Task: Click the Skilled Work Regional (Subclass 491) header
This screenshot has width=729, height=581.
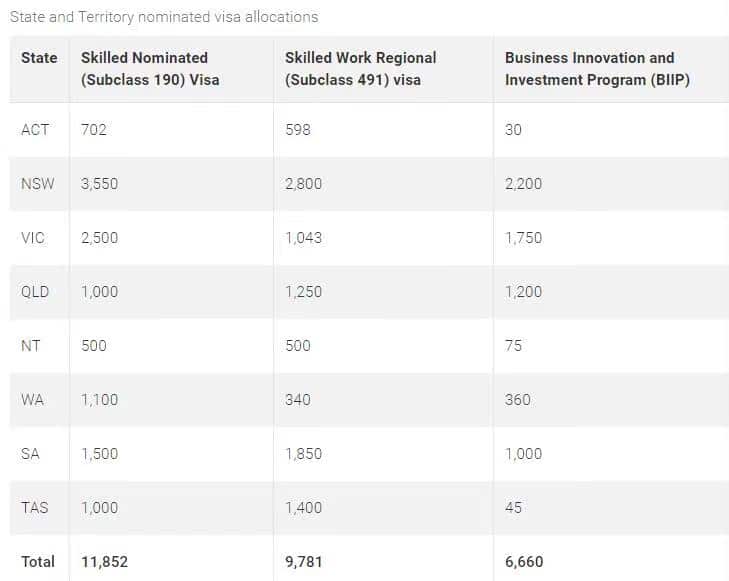Action: click(360, 69)
